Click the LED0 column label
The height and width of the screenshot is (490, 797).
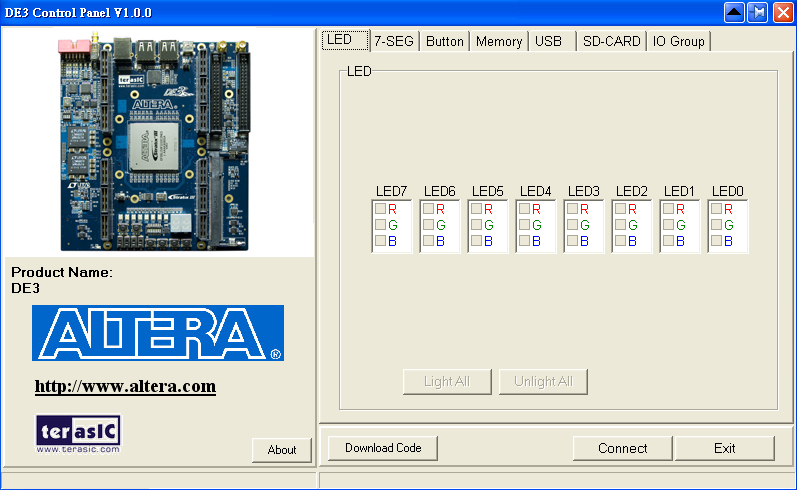(x=727, y=191)
